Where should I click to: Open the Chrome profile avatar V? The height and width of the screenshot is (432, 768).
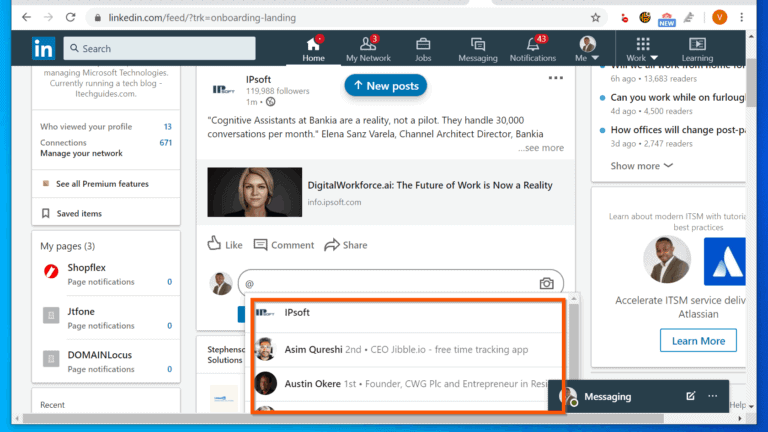(x=719, y=18)
